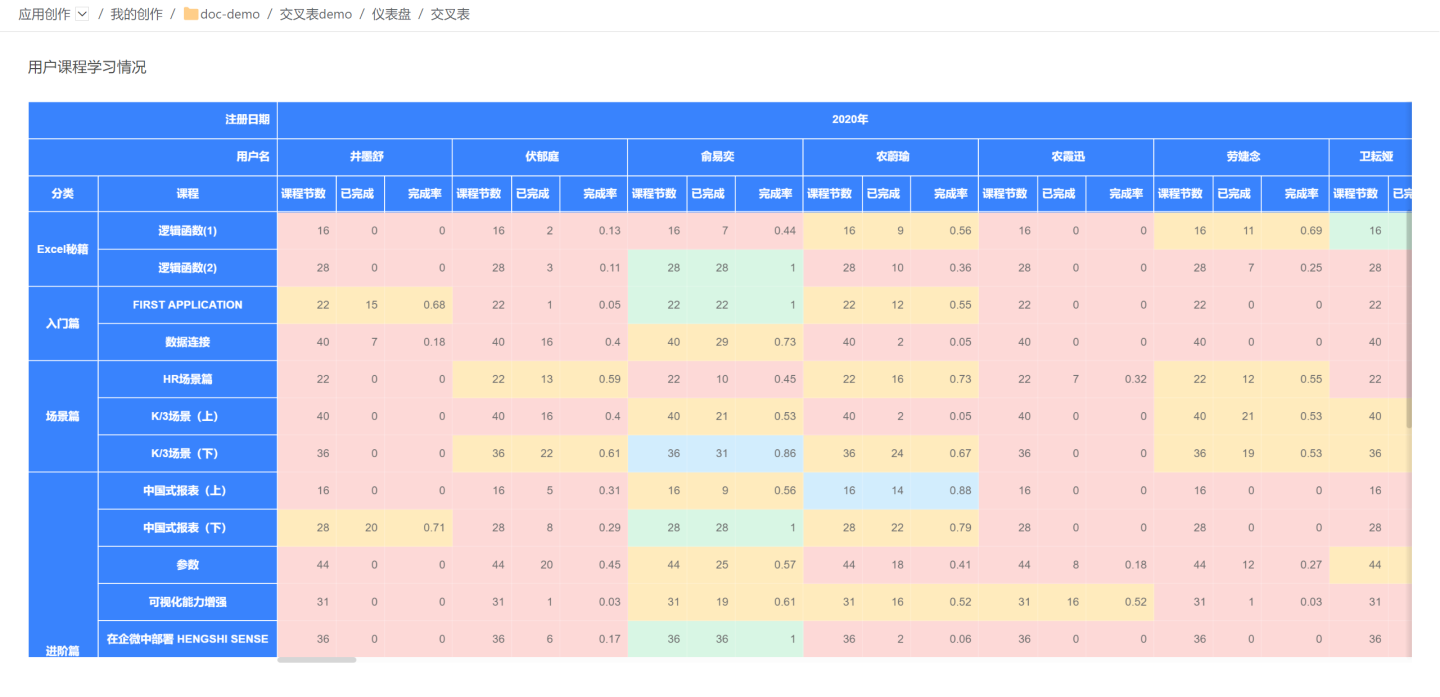Click 在企微中部署 HENGSHI SENSE course row

point(187,638)
